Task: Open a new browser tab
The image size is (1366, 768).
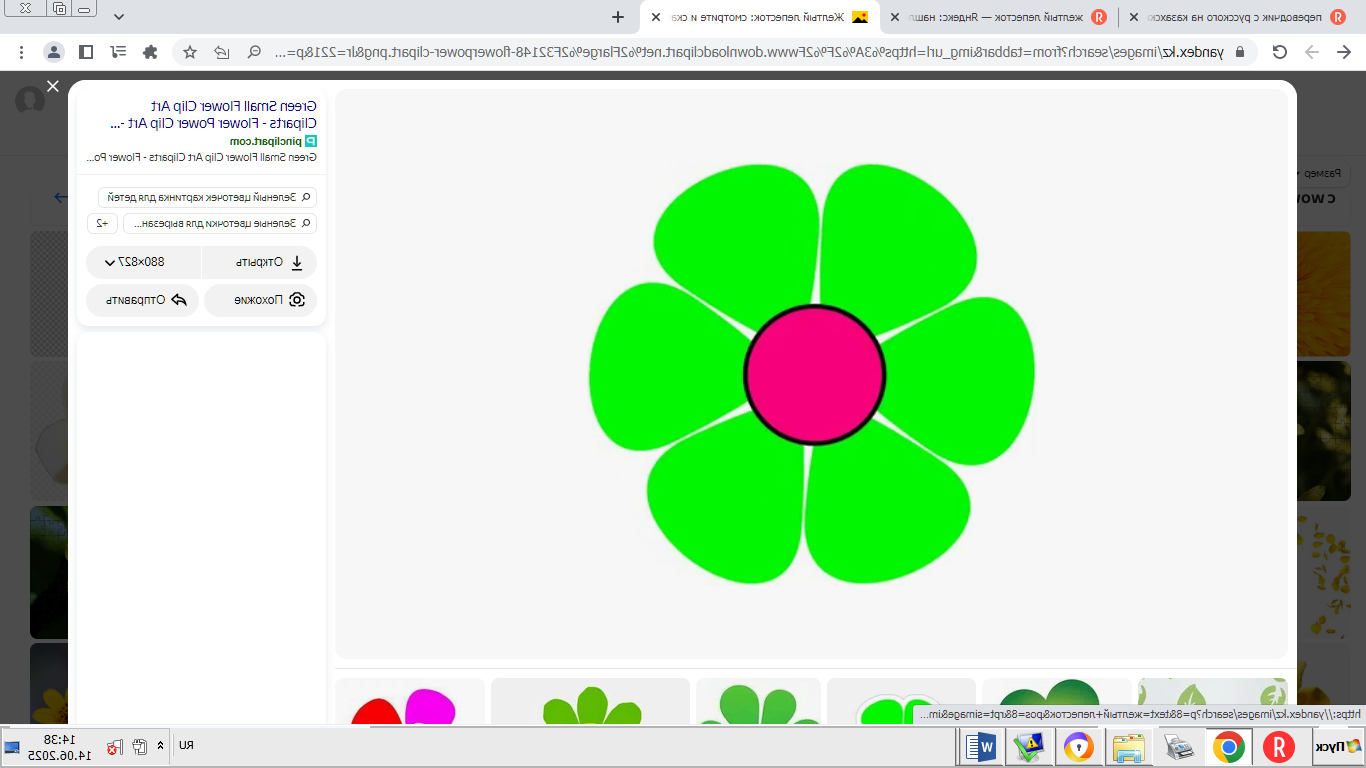Action: coord(618,17)
